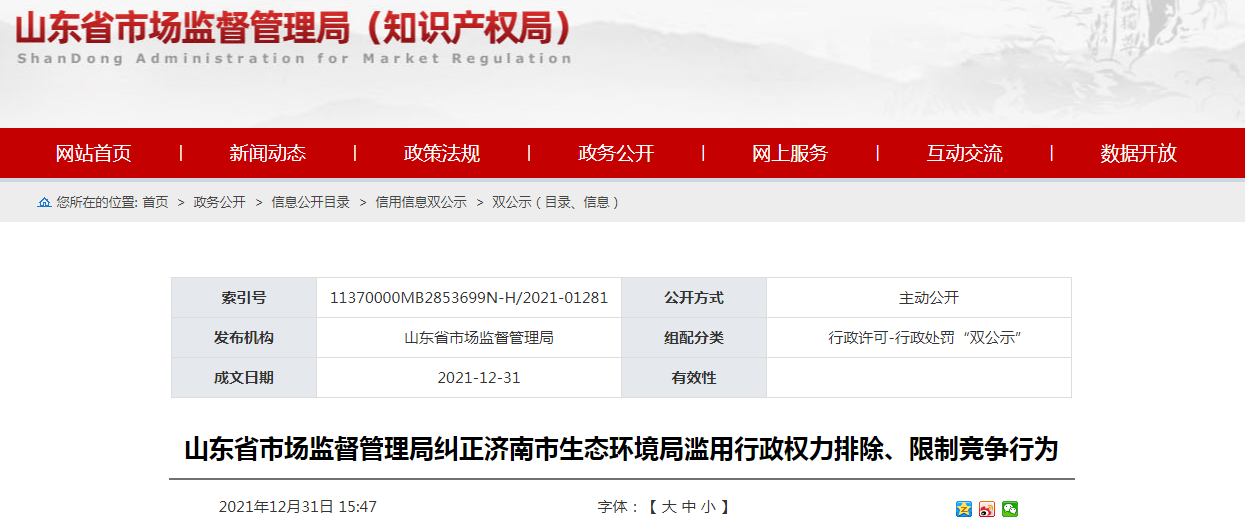This screenshot has width=1245, height=522.
Task: Set font size to 小
Action: [x=709, y=508]
